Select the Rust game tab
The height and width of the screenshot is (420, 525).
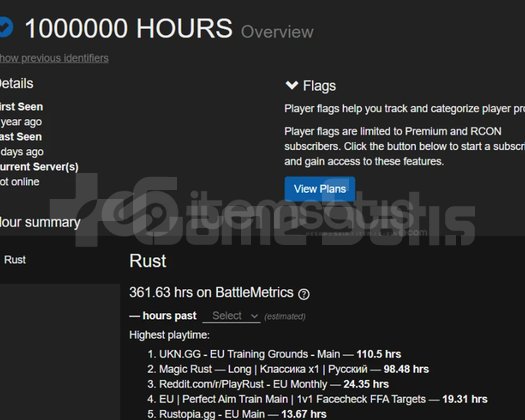coord(15,260)
